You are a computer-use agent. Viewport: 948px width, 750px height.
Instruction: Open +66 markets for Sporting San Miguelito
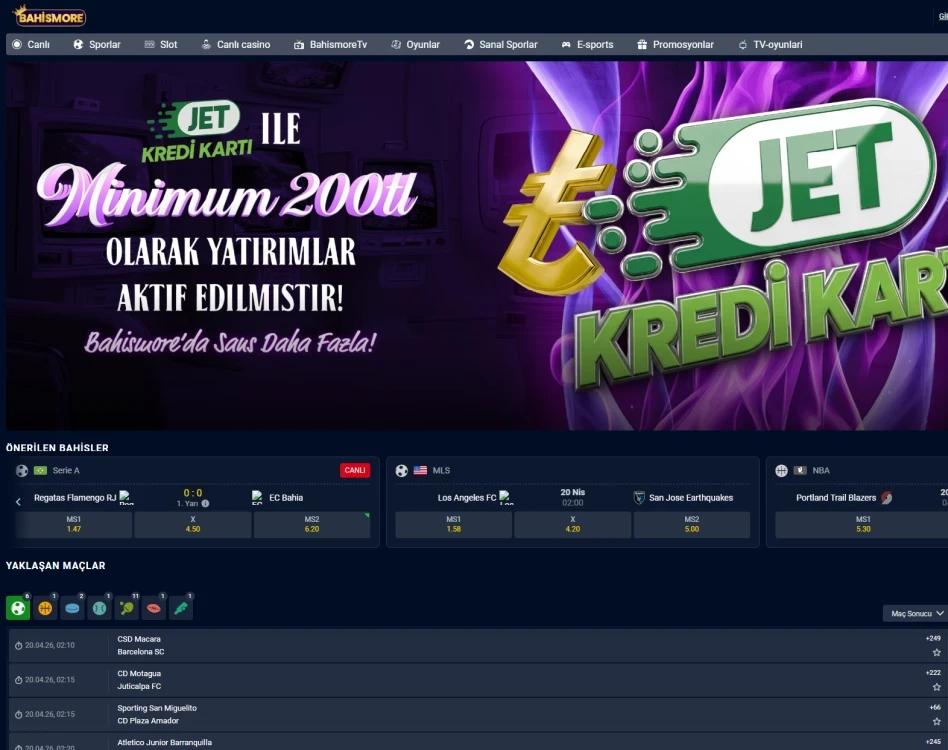[x=935, y=707]
